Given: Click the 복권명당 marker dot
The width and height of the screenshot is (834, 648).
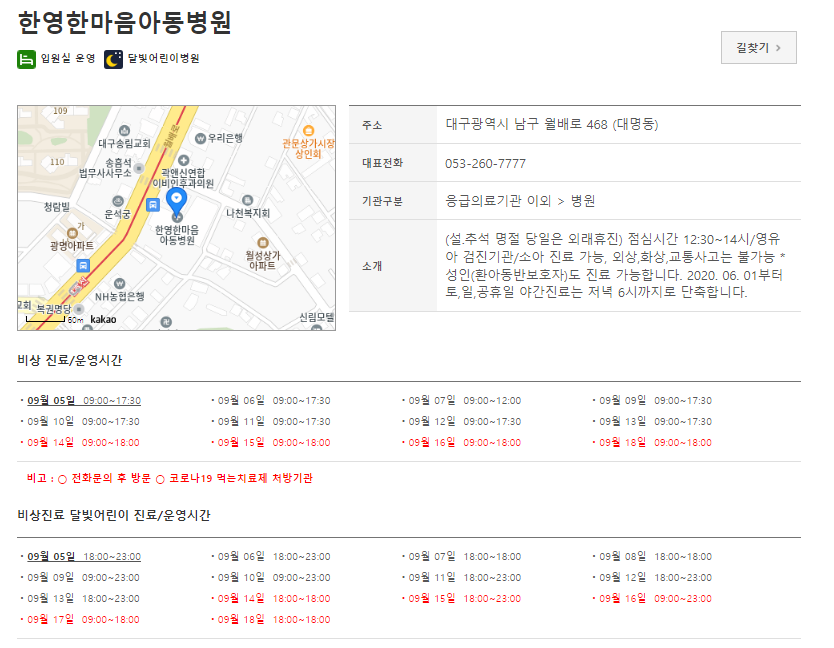Looking at the screenshot, I should click(79, 309).
